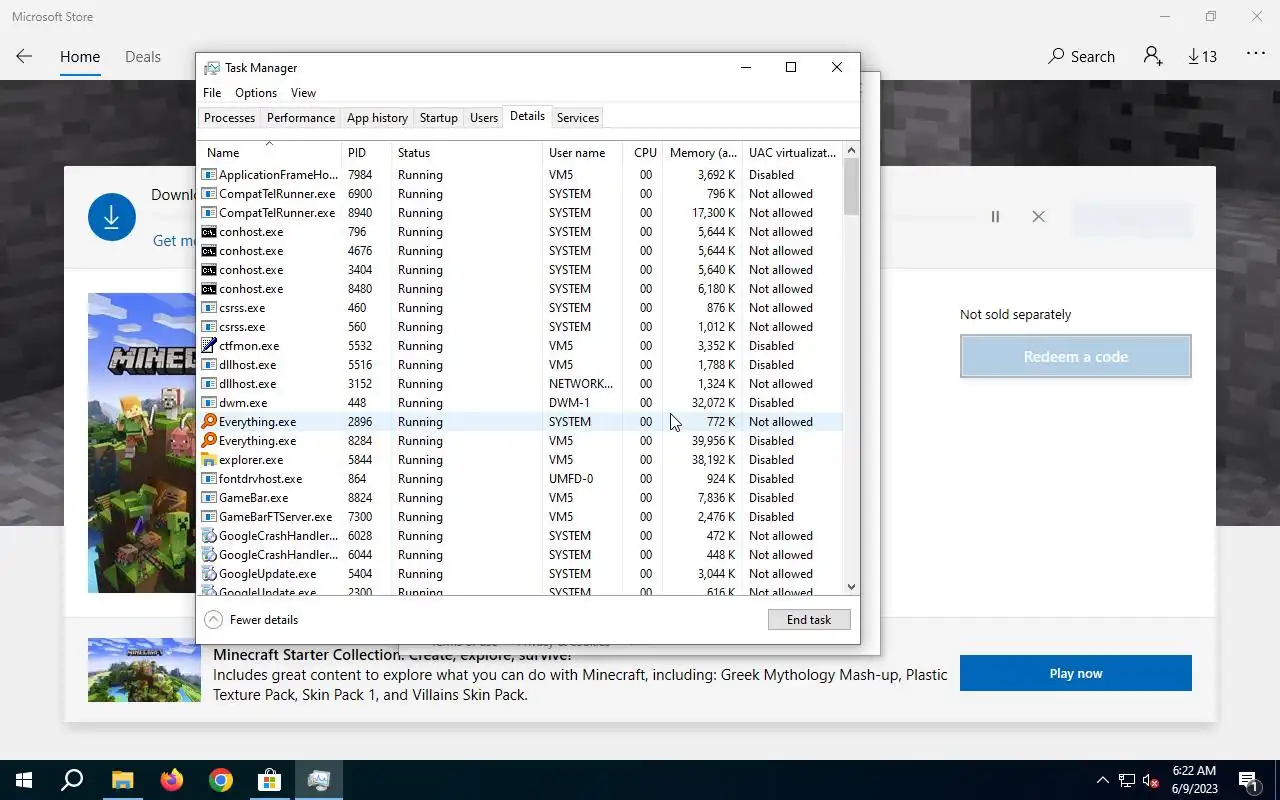Select the GameBarFTServer.exe process row
The image size is (1280, 800).
coord(520,517)
